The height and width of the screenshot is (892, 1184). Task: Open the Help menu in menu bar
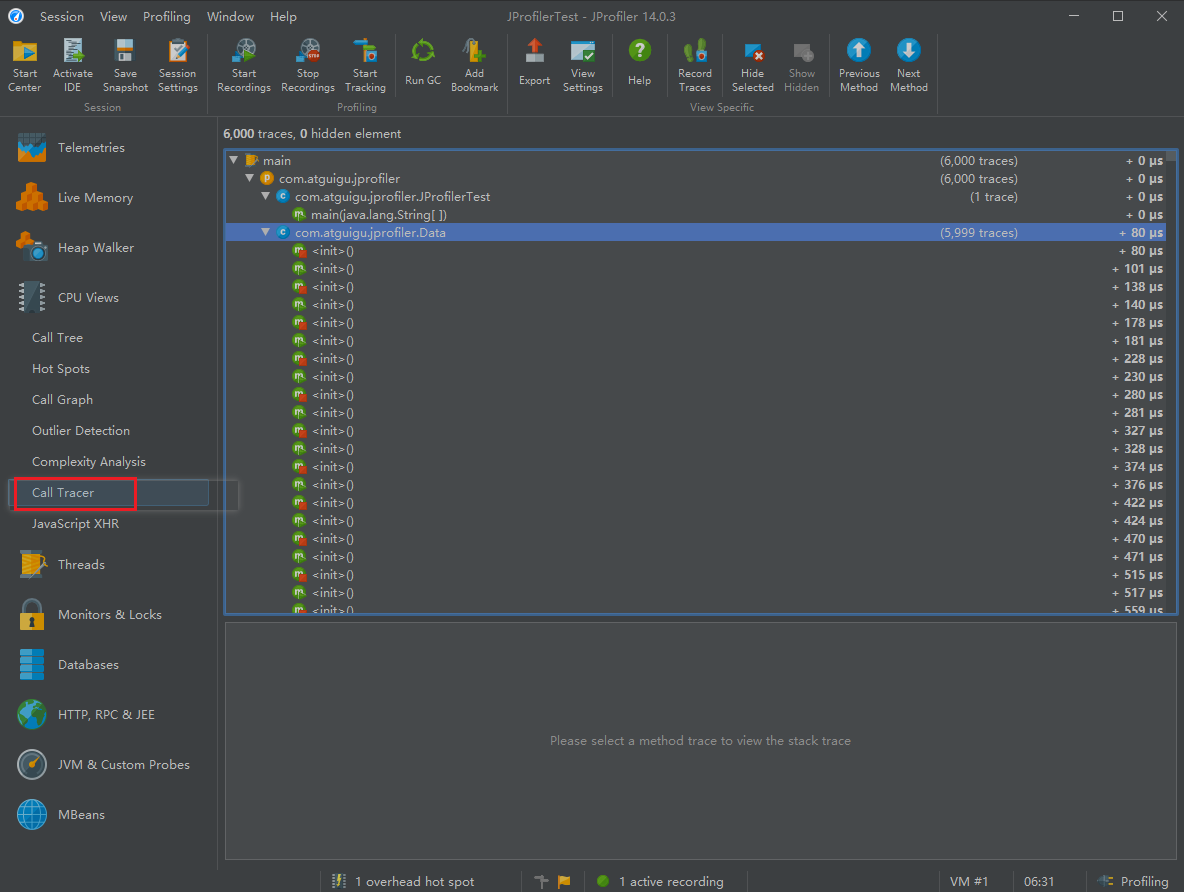pos(283,17)
